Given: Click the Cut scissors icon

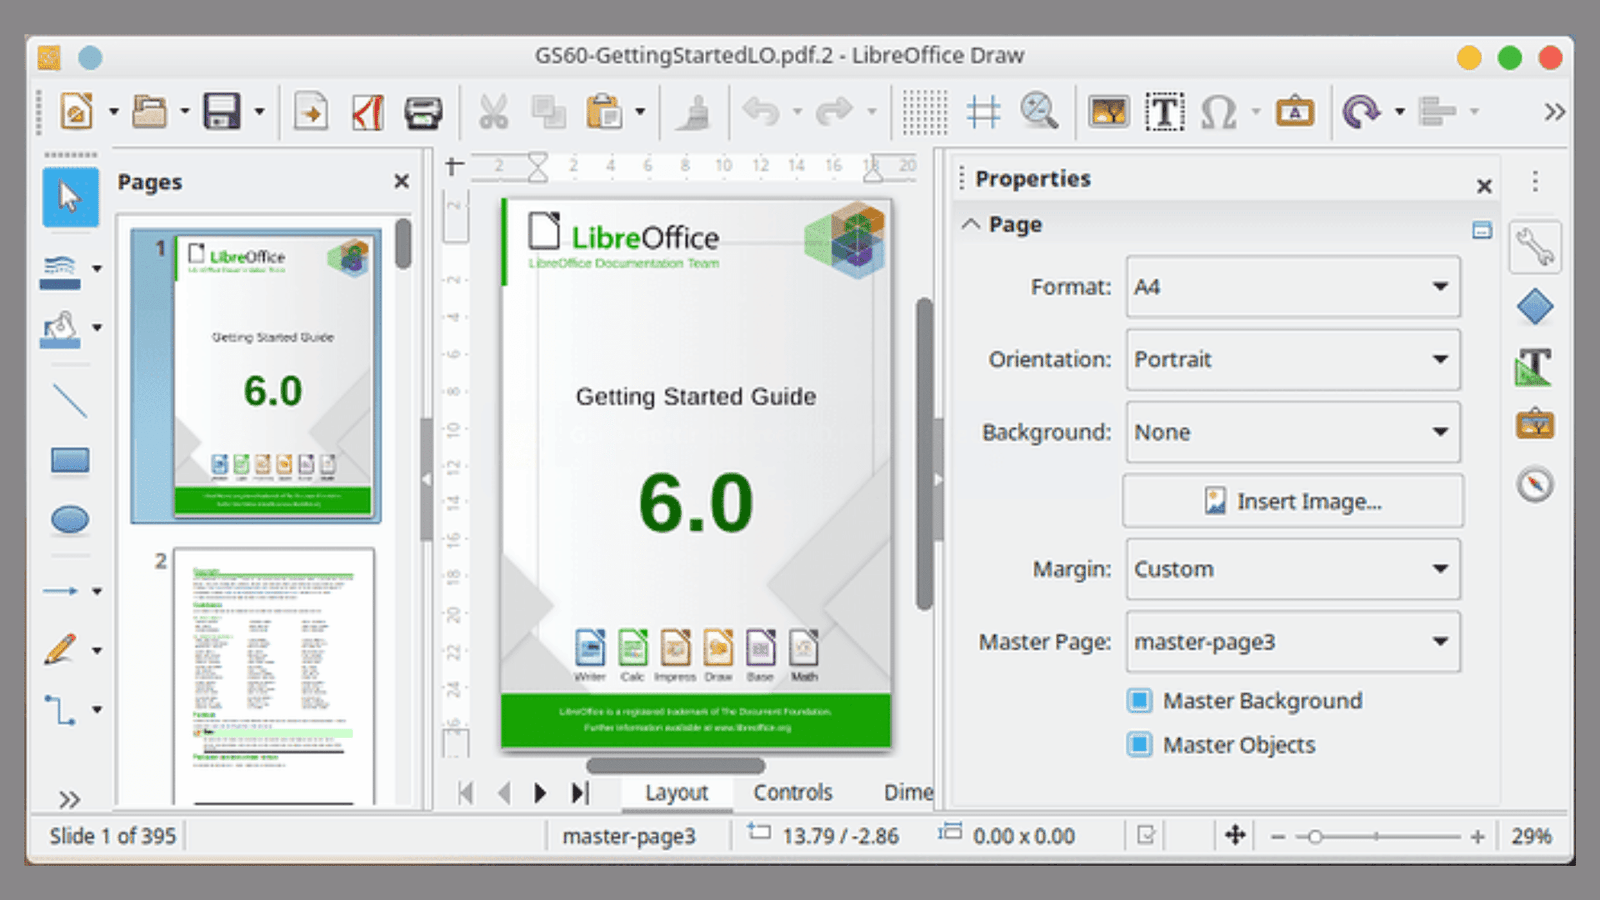Looking at the screenshot, I should tap(493, 112).
